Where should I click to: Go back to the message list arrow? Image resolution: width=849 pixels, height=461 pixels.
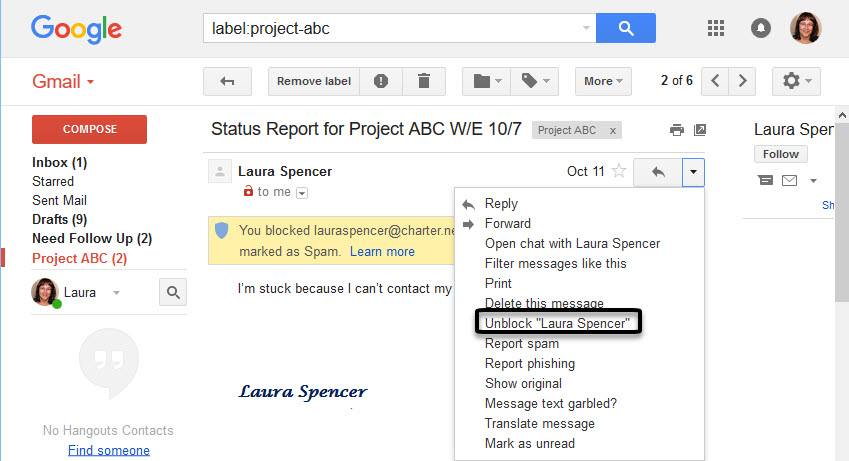coord(227,81)
